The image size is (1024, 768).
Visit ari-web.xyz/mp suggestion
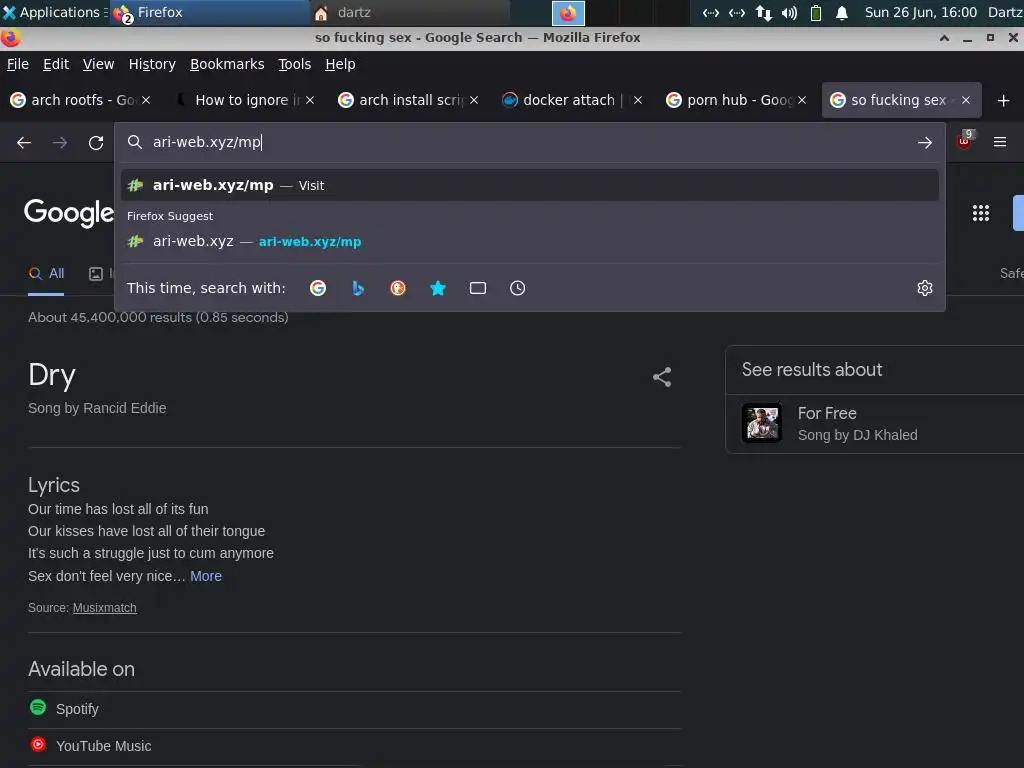tap(530, 185)
